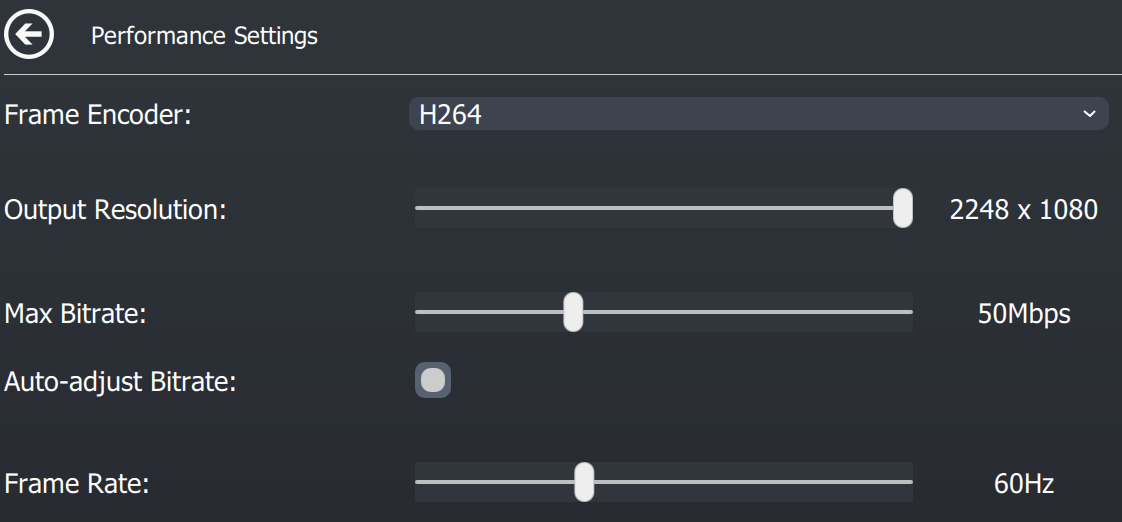The height and width of the screenshot is (522, 1122).
Task: Set Max Bitrate slider to its far left end
Action: tap(417, 312)
